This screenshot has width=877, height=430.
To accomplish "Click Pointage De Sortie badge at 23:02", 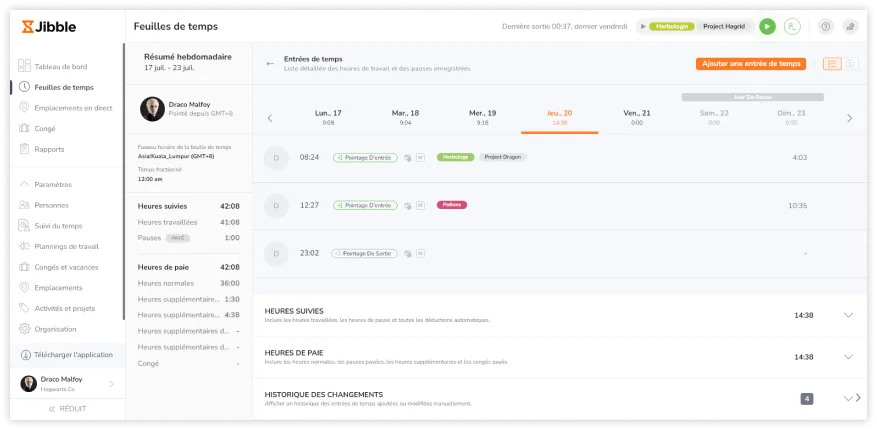I will [x=364, y=253].
